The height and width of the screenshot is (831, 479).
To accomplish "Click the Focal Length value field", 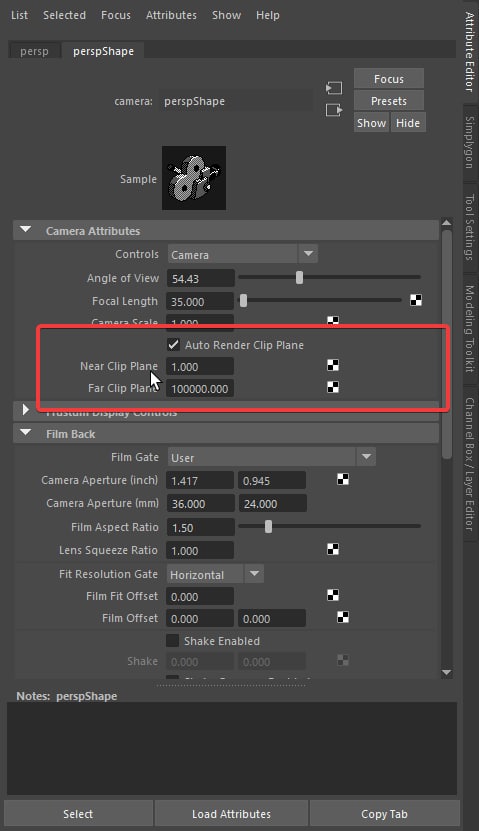I will pyautogui.click(x=200, y=301).
